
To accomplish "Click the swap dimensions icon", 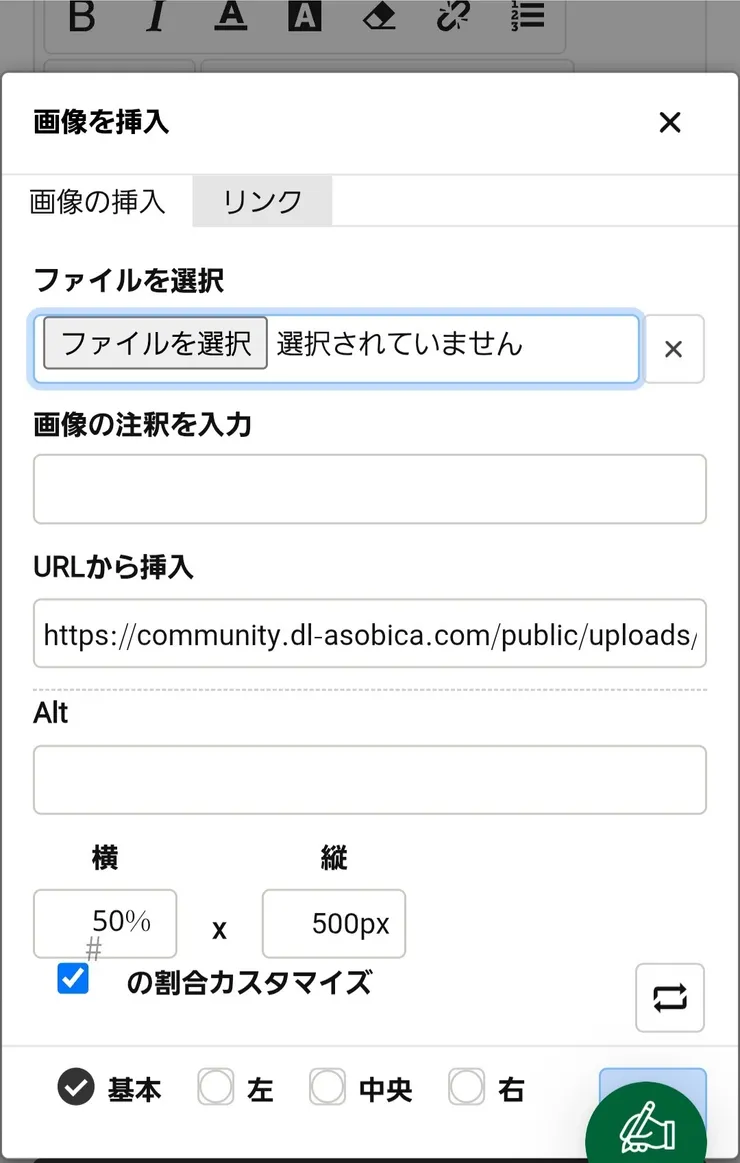I will pyautogui.click(x=669, y=998).
